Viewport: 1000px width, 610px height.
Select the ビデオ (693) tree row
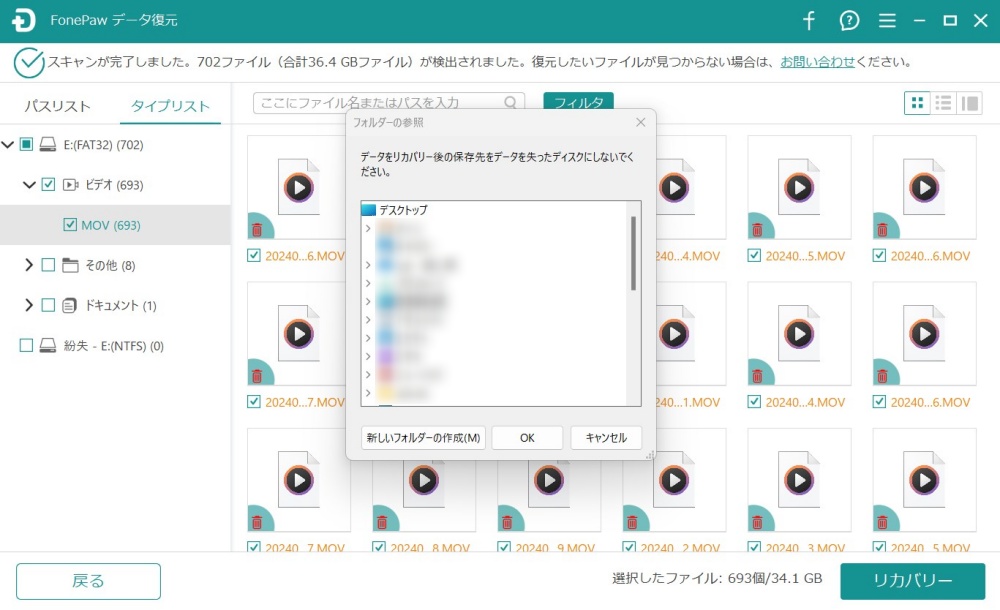click(115, 185)
